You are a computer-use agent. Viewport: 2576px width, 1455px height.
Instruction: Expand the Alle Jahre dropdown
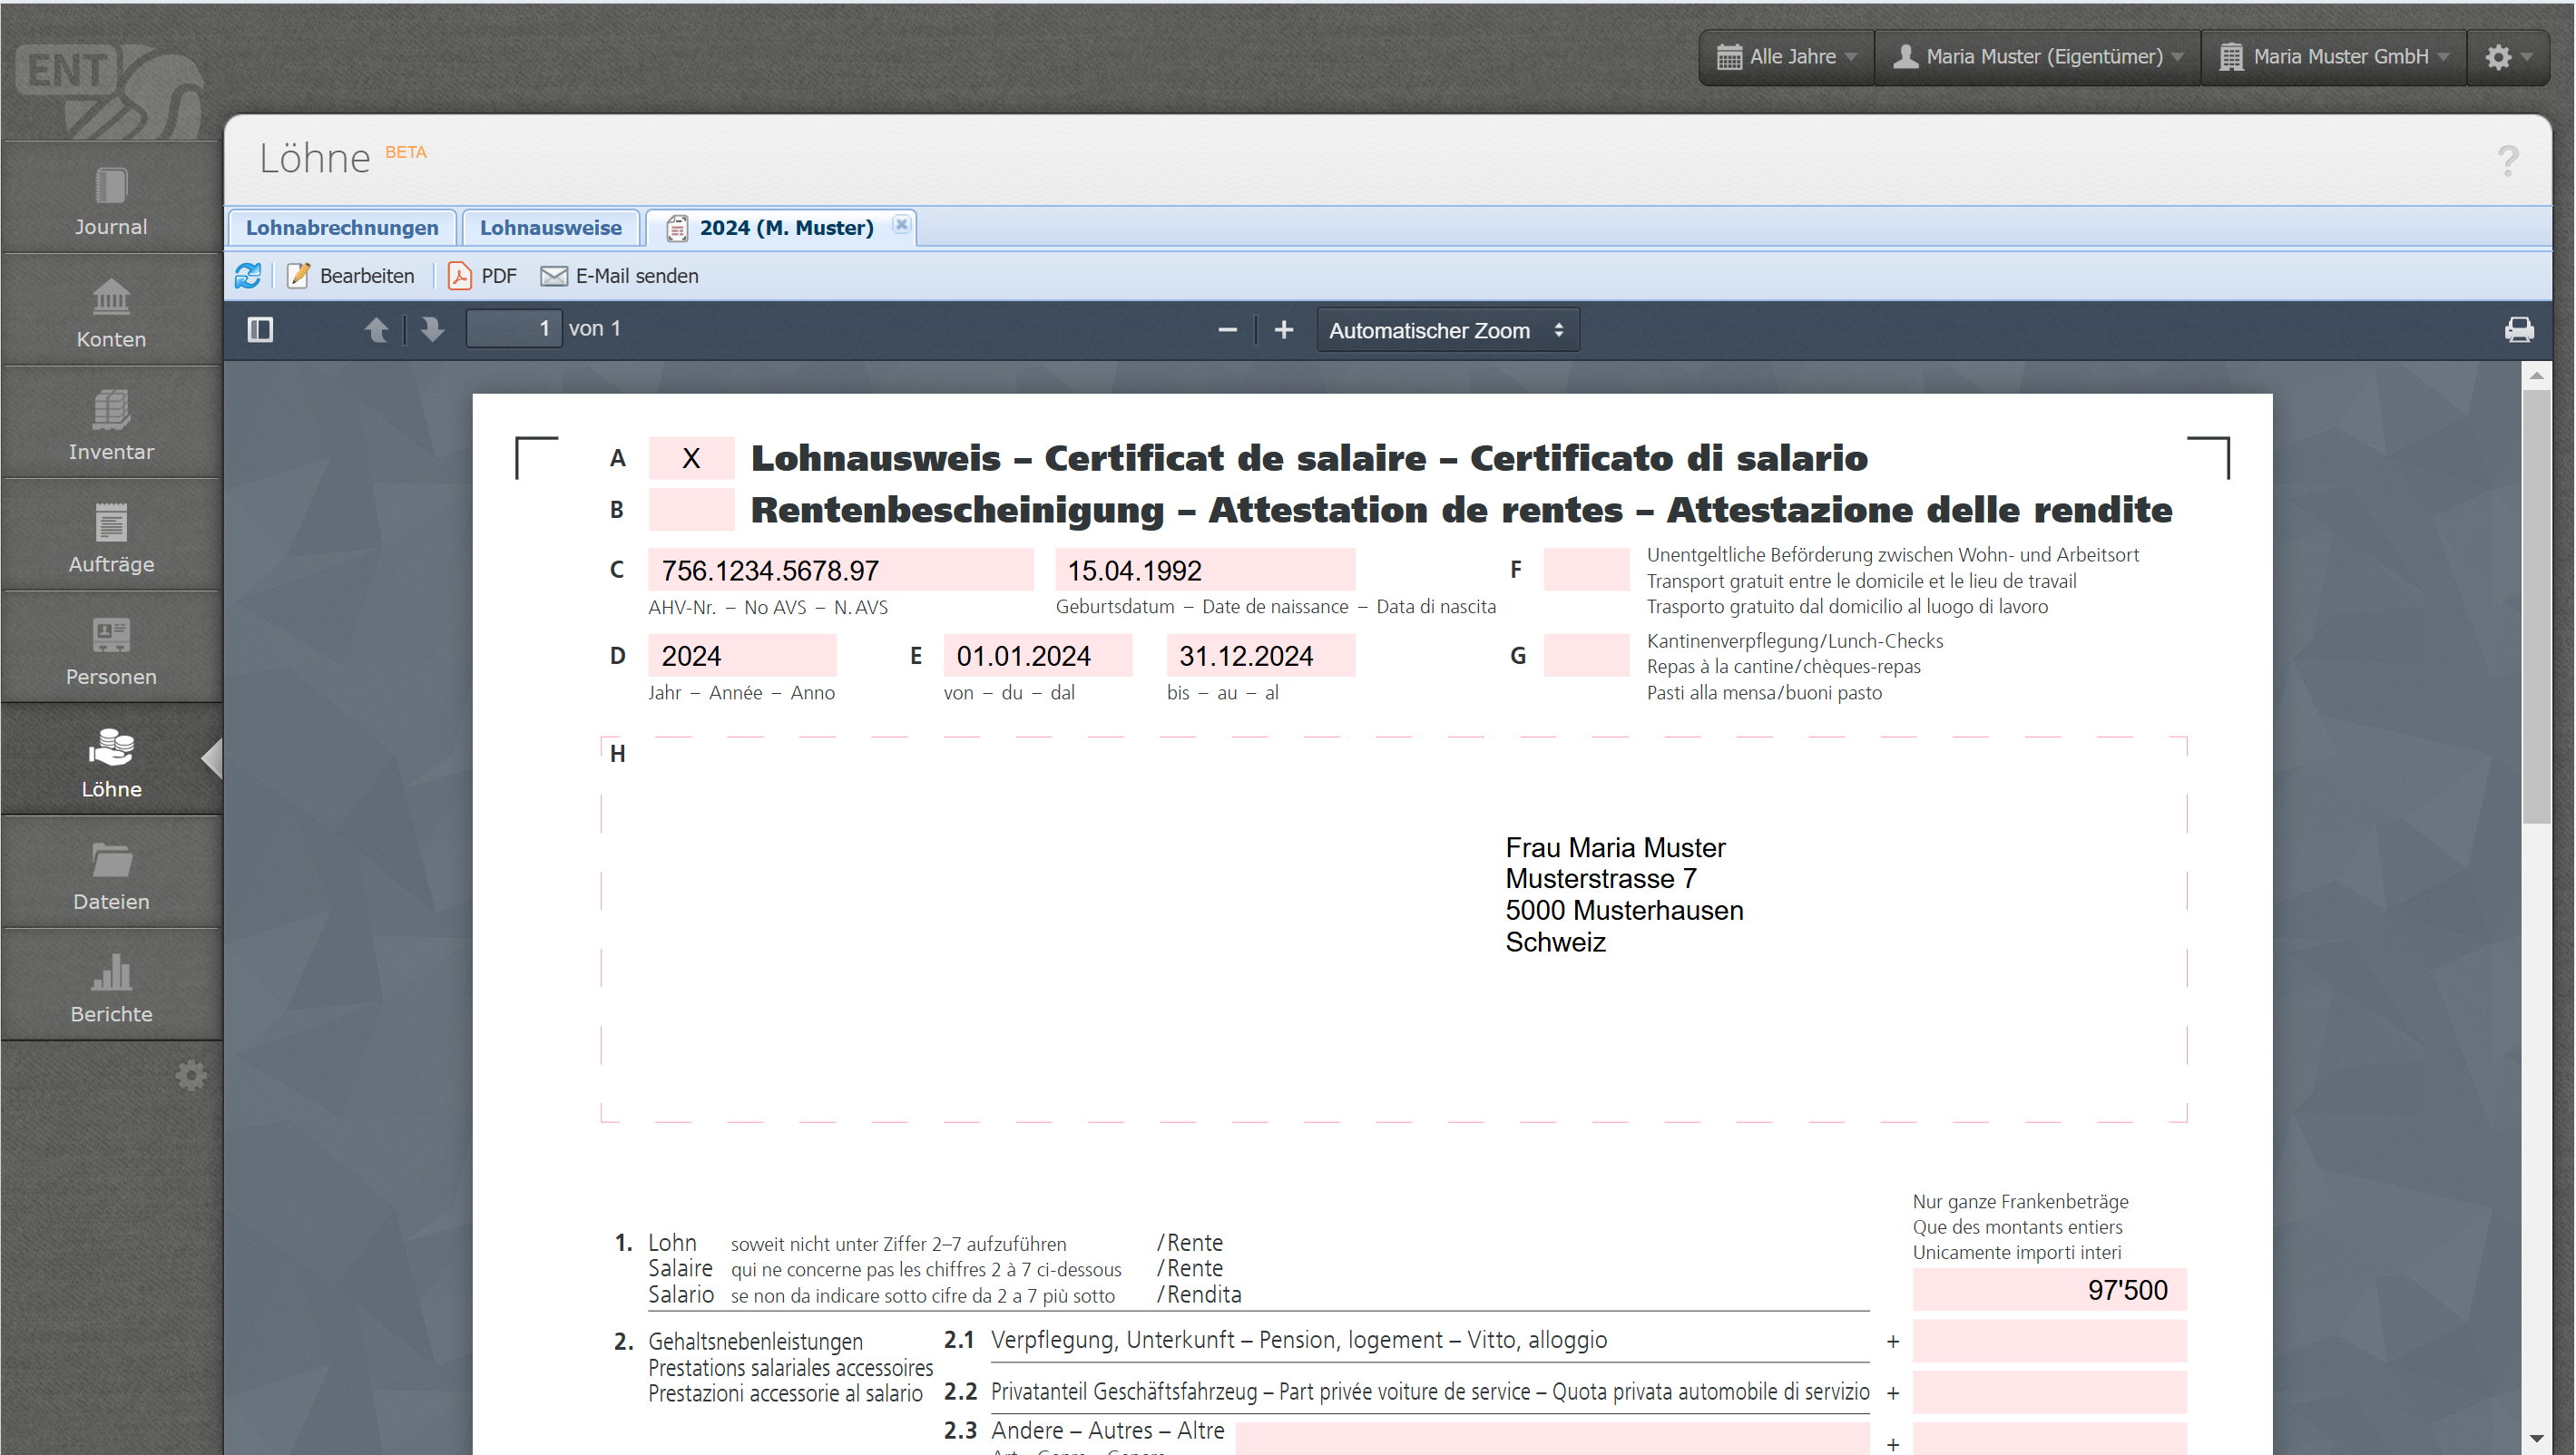coord(1786,57)
